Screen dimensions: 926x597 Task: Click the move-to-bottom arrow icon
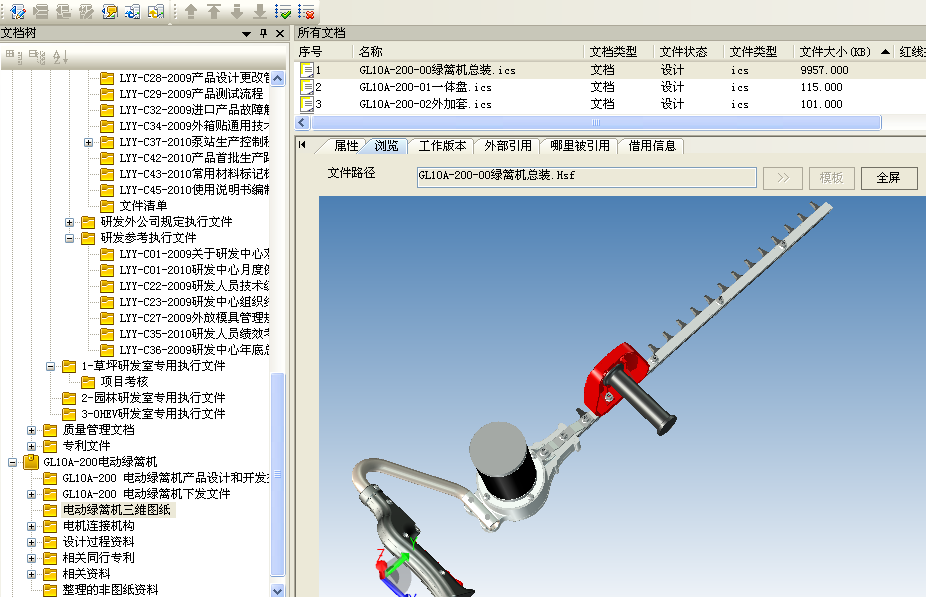point(261,12)
